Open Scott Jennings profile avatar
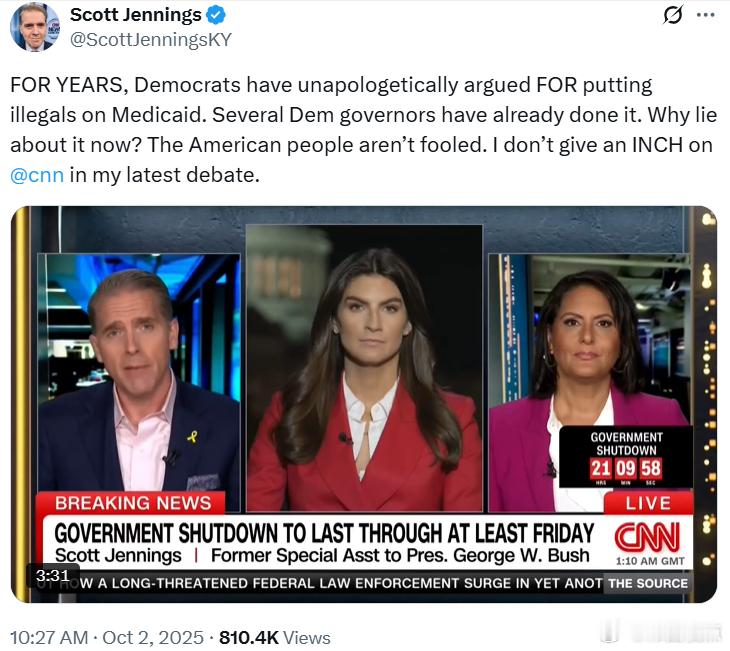This screenshot has width=730, height=651. click(x=35, y=27)
